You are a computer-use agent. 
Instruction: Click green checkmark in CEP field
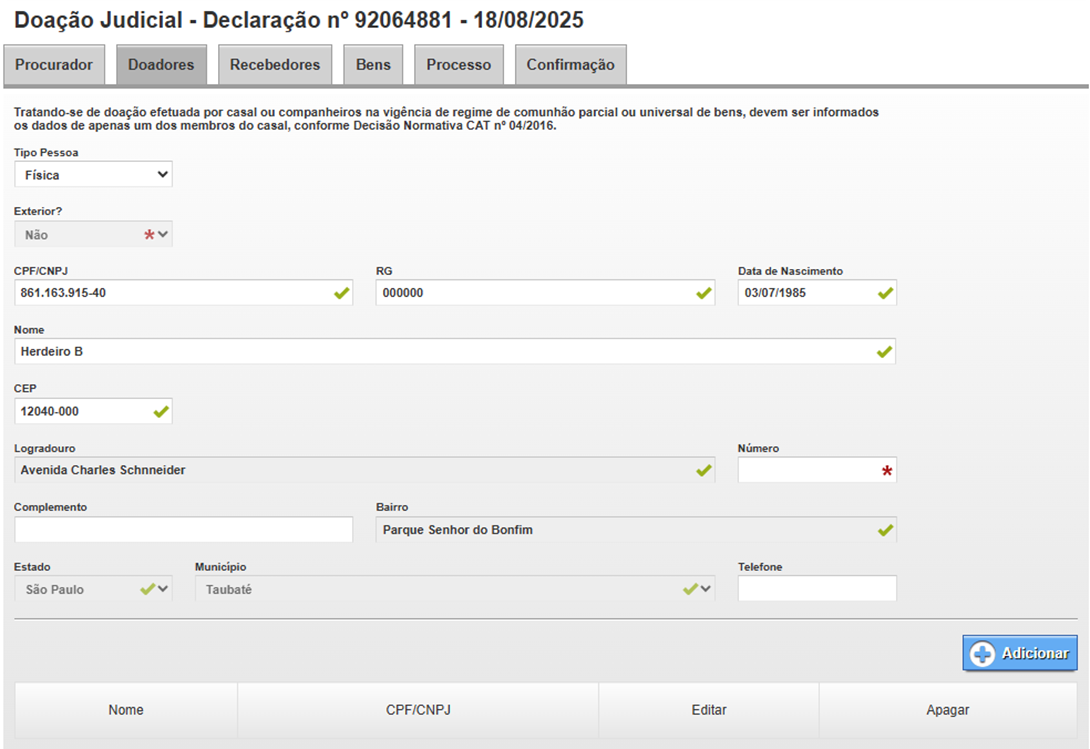pyautogui.click(x=161, y=411)
